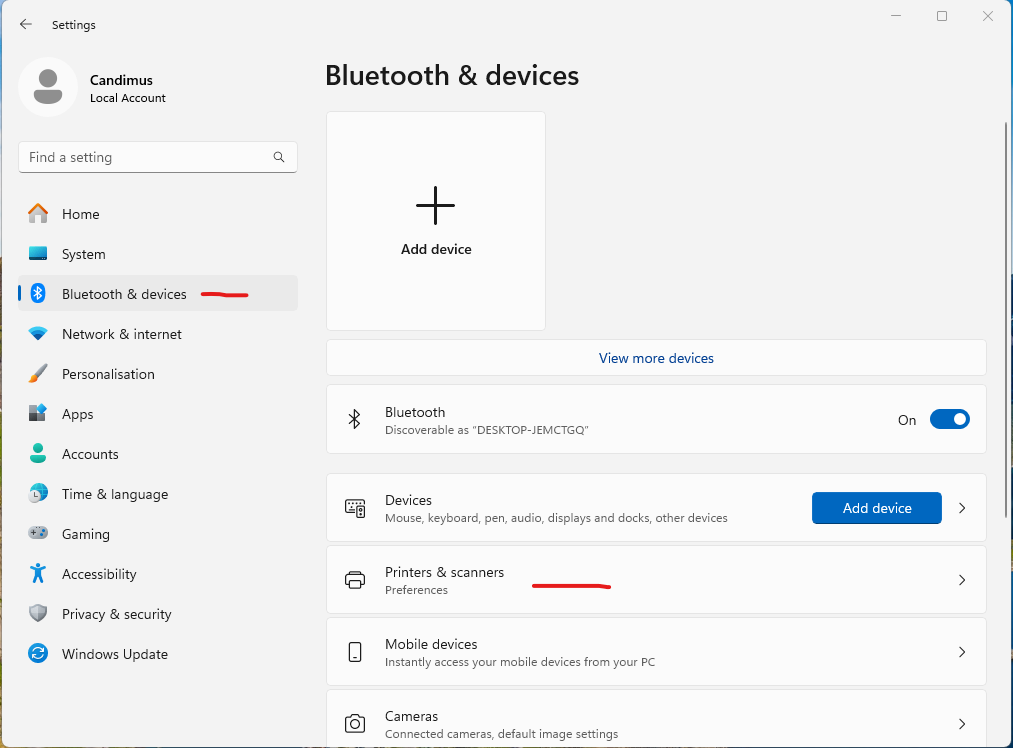
Task: Click the Bluetooth symbol in the Bluetooth row
Action: tap(354, 419)
